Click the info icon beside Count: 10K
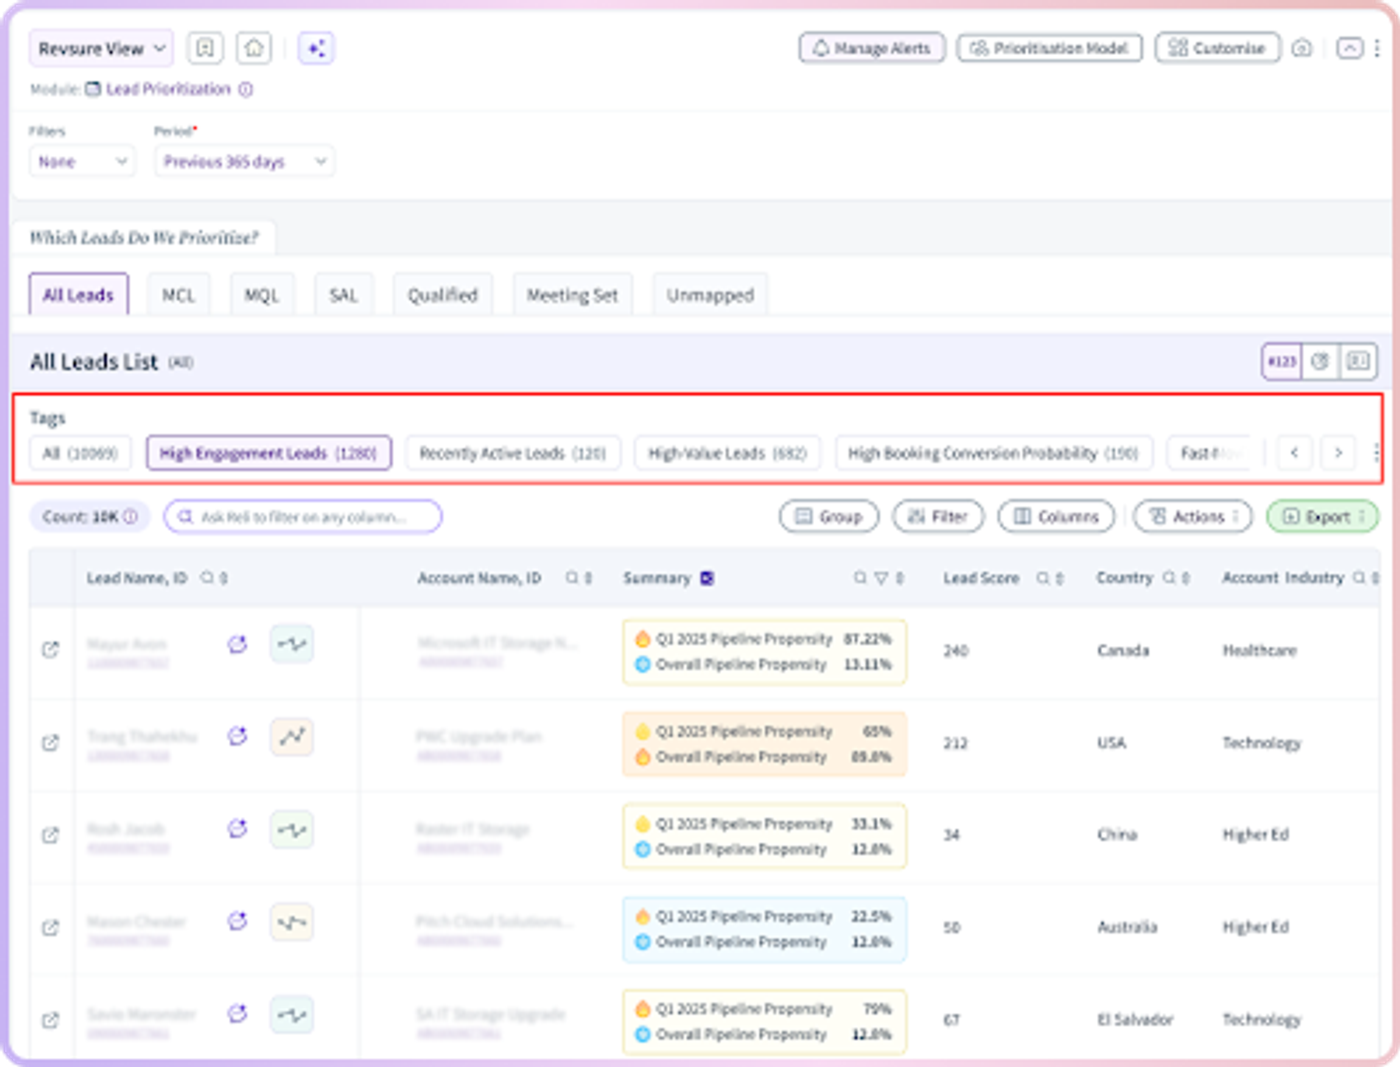1400x1067 pixels. click(x=130, y=517)
